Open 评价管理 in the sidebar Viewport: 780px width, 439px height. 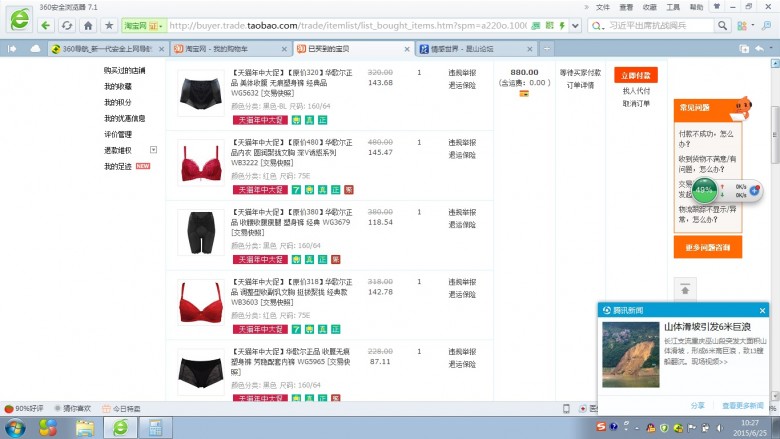click(x=118, y=134)
